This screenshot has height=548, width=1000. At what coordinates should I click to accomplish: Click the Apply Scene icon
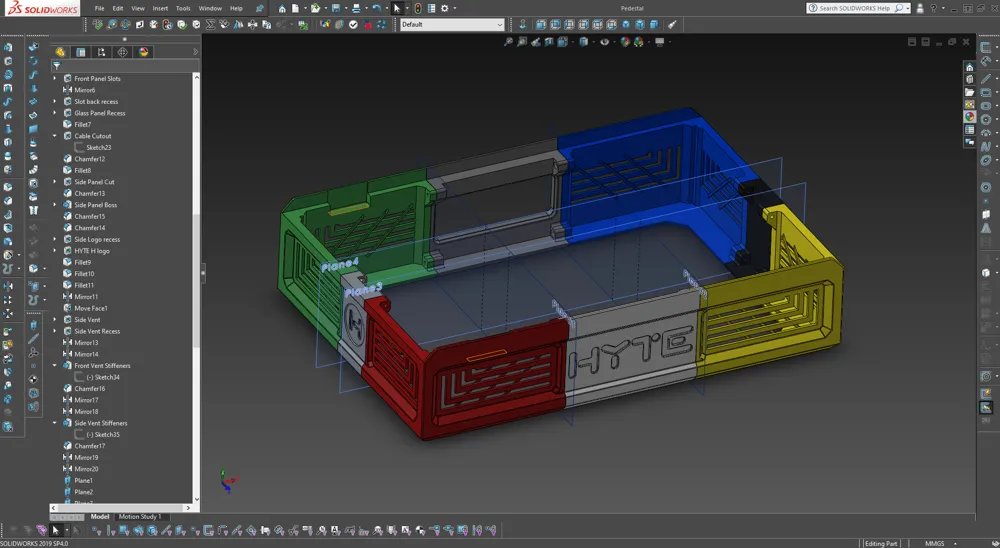point(638,42)
